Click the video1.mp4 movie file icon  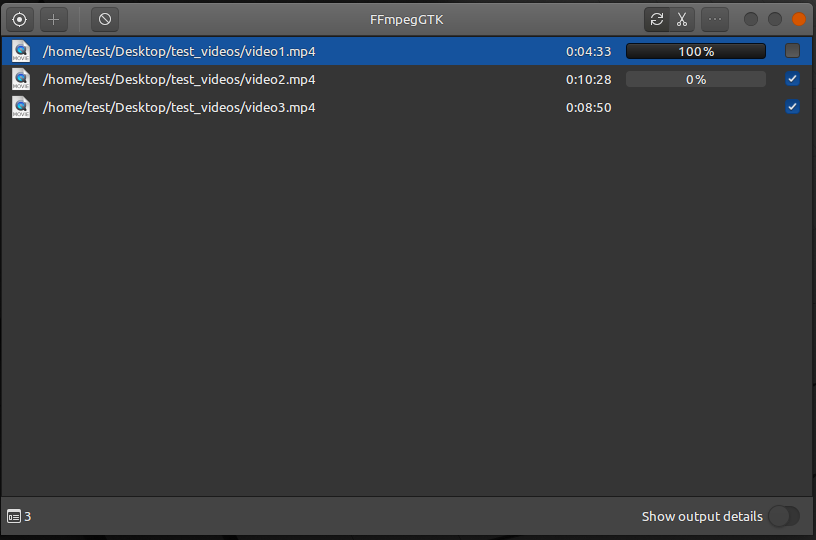tap(21, 52)
